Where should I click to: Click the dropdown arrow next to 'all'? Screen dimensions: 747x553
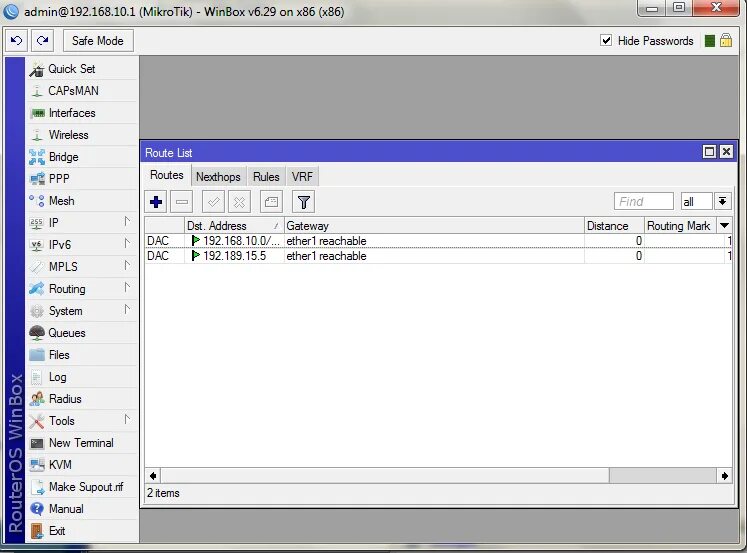click(722, 201)
